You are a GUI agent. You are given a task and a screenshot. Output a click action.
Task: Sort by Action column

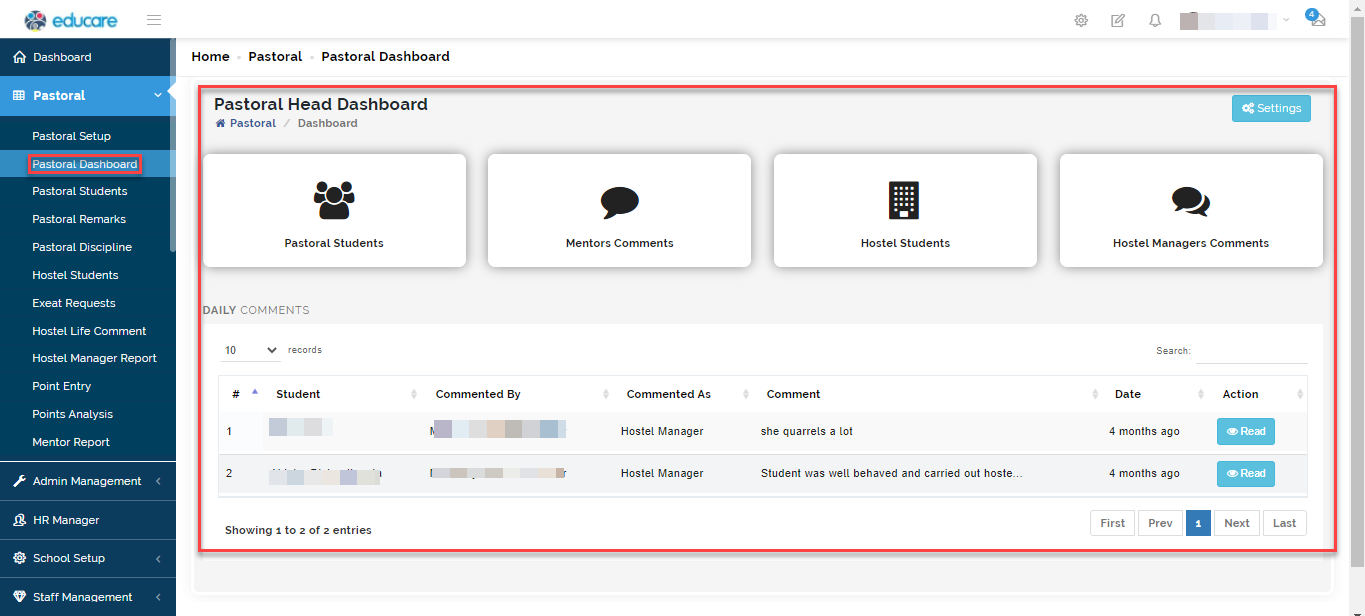point(1260,394)
